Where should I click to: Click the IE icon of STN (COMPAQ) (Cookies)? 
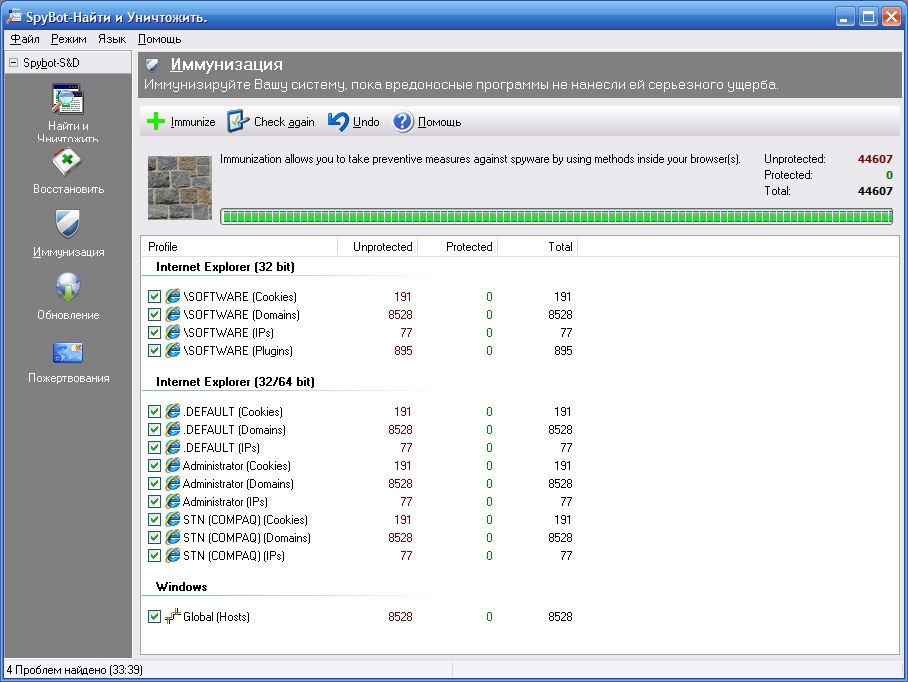tap(173, 519)
